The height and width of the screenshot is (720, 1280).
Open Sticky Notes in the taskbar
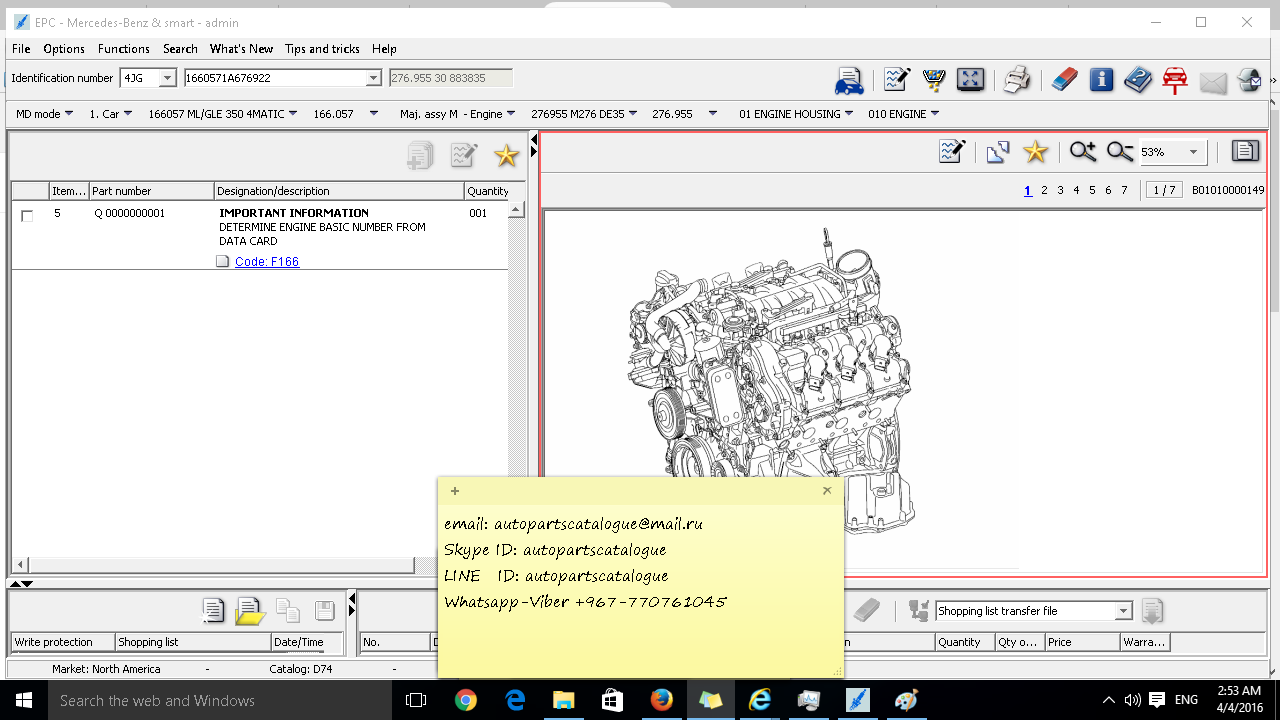click(x=710, y=700)
